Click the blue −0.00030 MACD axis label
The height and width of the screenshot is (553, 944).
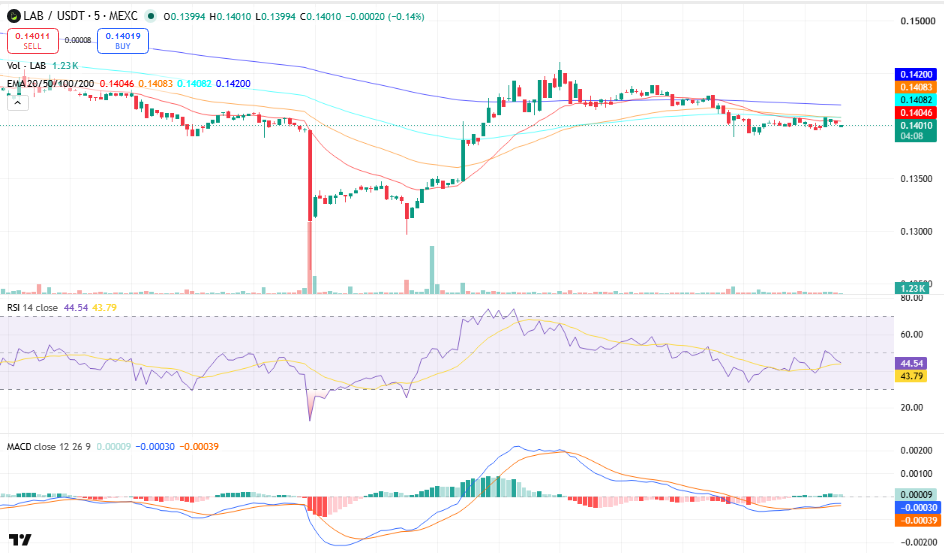916,507
